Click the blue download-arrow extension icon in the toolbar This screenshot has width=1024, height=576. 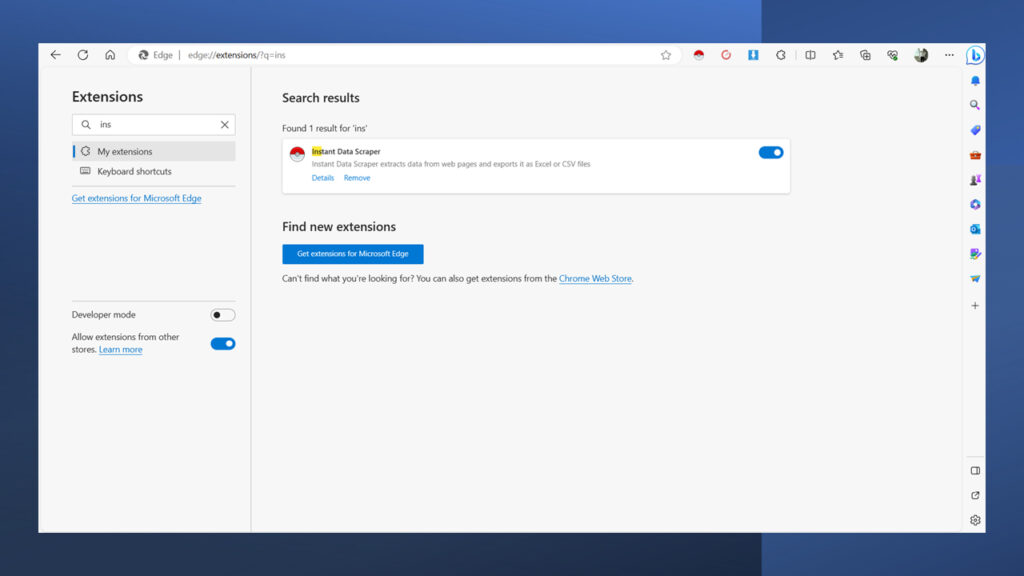753,55
